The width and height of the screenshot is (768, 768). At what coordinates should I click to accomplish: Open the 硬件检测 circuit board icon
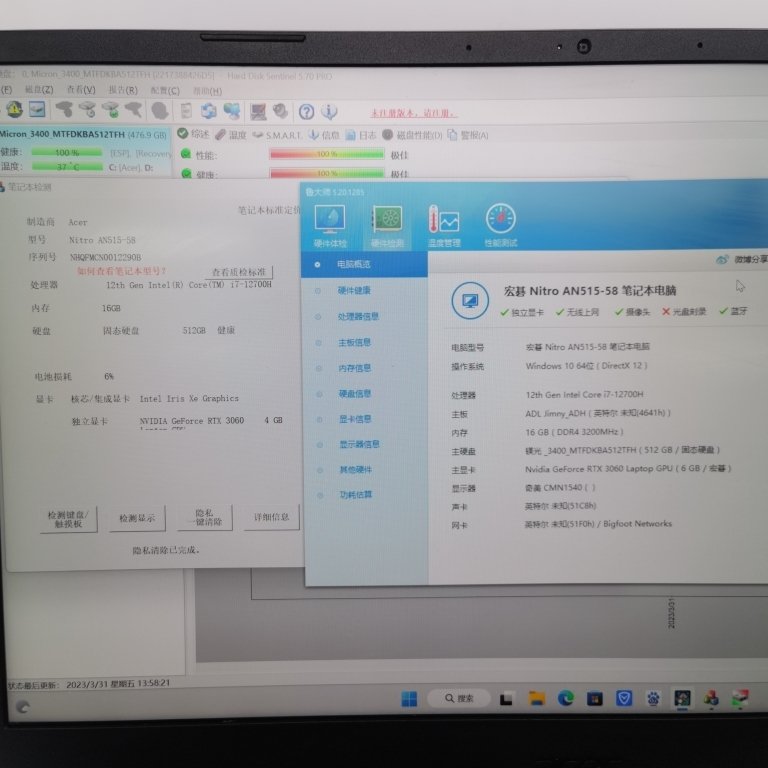point(387,225)
